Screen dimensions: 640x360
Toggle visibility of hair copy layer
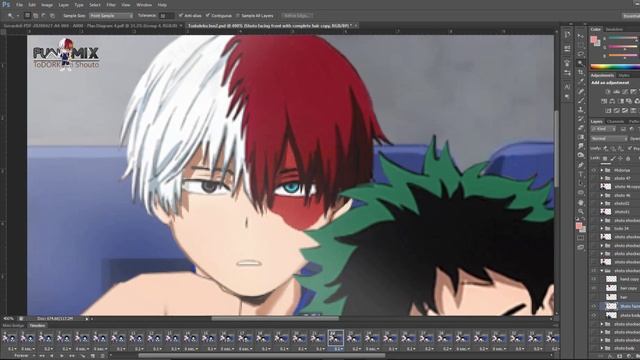coord(594,288)
